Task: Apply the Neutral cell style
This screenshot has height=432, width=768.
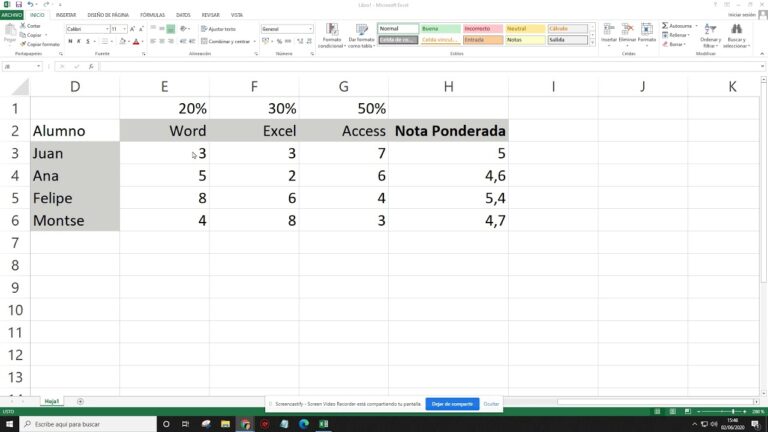Action: click(x=525, y=29)
